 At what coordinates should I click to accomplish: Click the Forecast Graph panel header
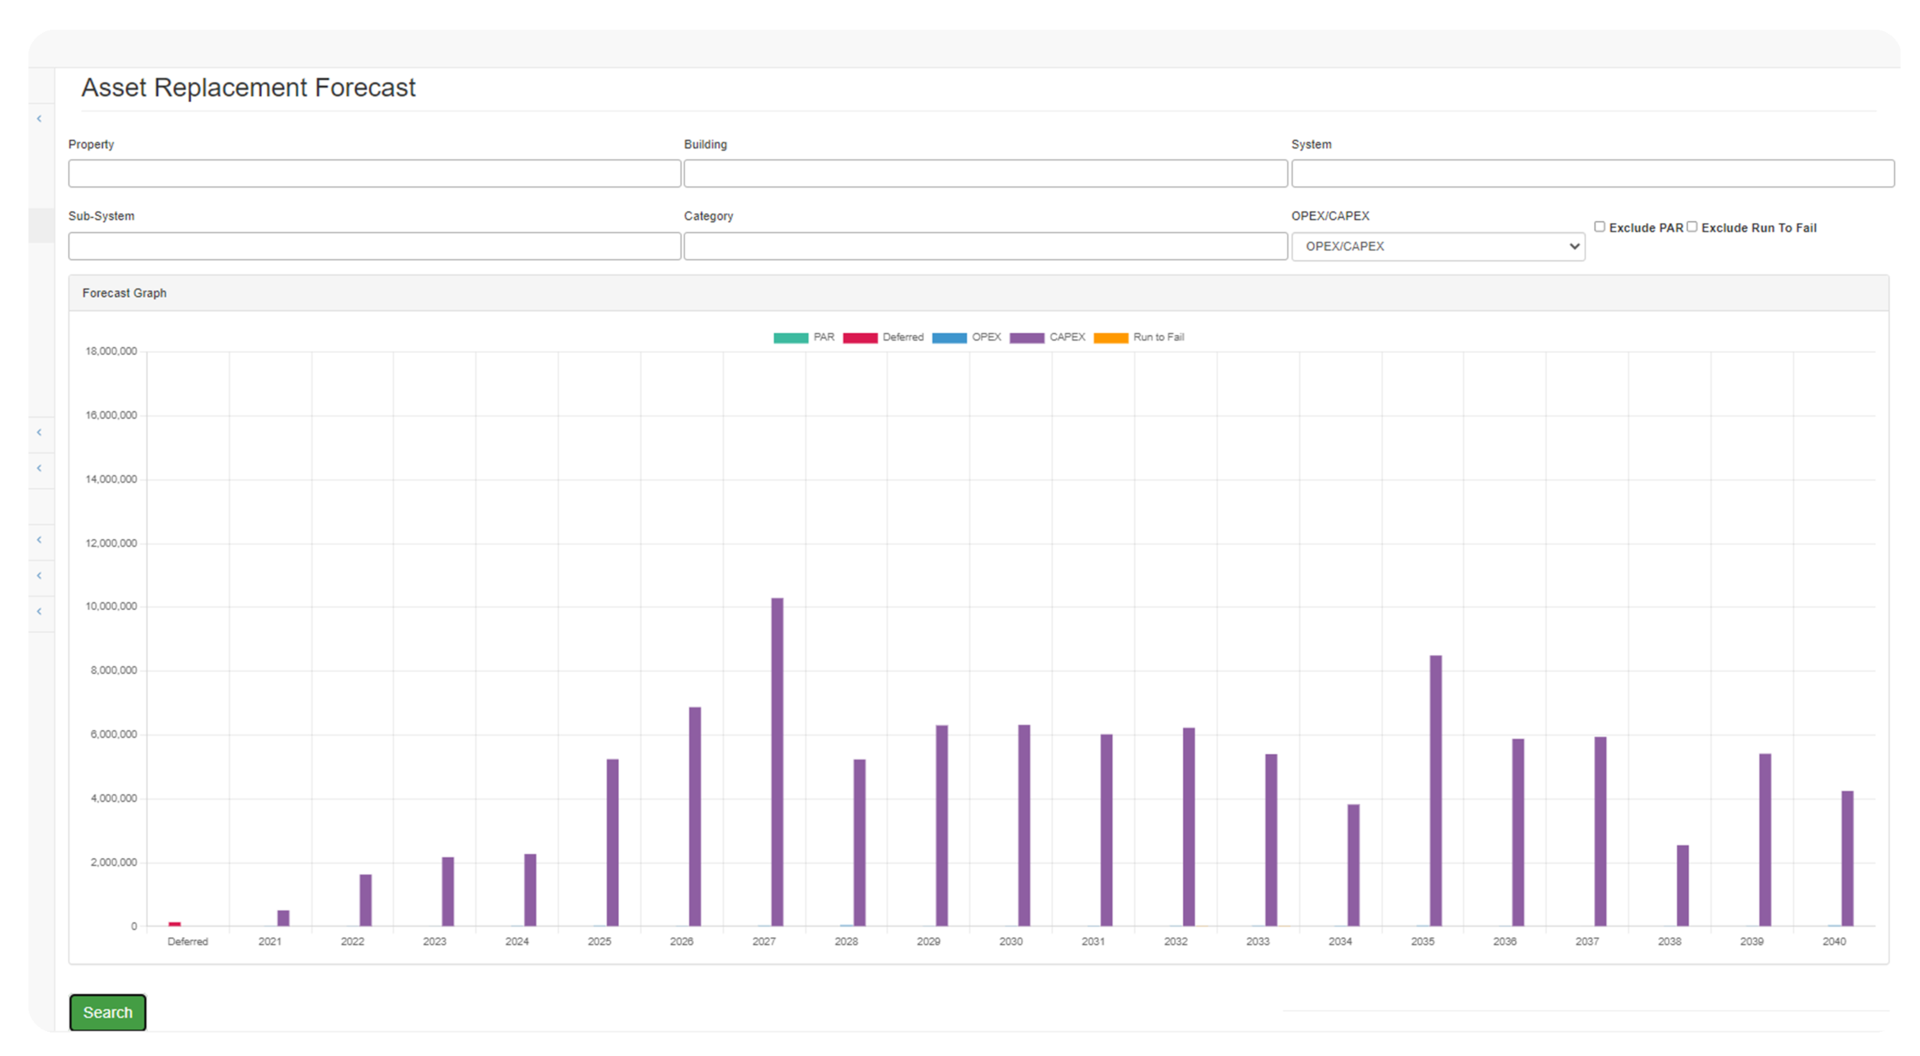[979, 293]
